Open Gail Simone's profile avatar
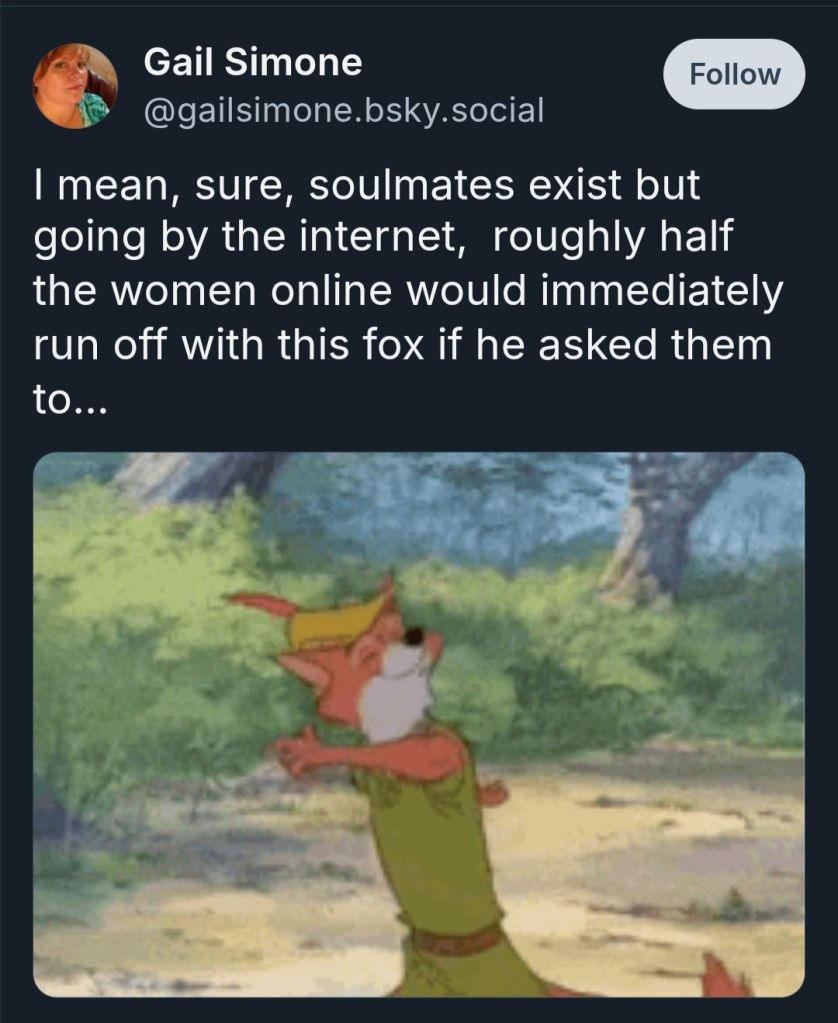The width and height of the screenshot is (838, 1023). pos(76,86)
